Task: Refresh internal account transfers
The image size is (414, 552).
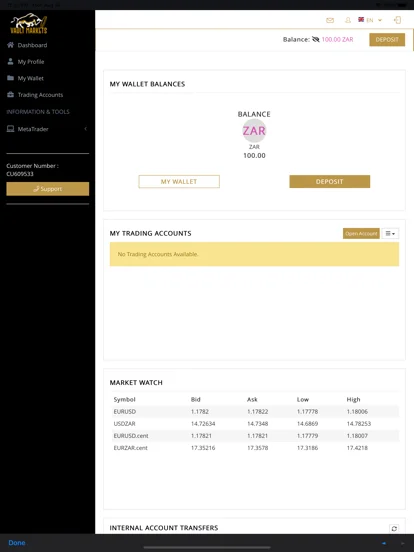Action: pos(394,528)
